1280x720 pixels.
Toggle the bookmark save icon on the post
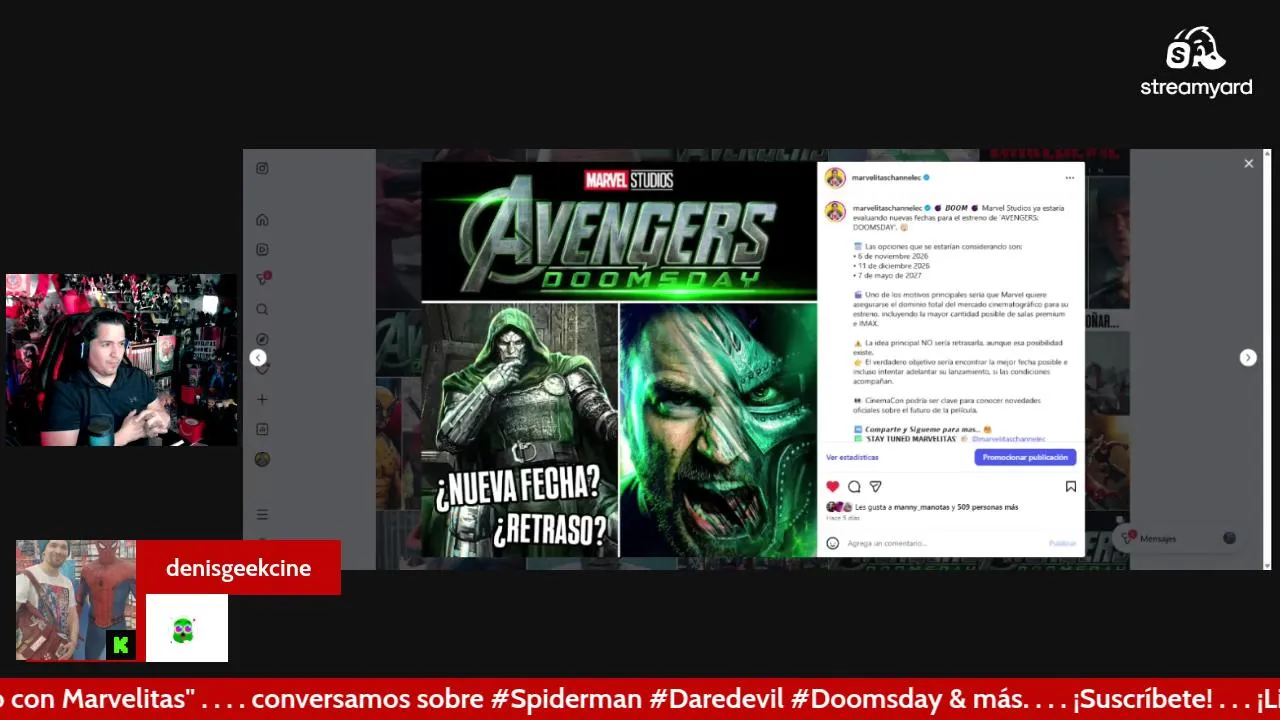1070,487
